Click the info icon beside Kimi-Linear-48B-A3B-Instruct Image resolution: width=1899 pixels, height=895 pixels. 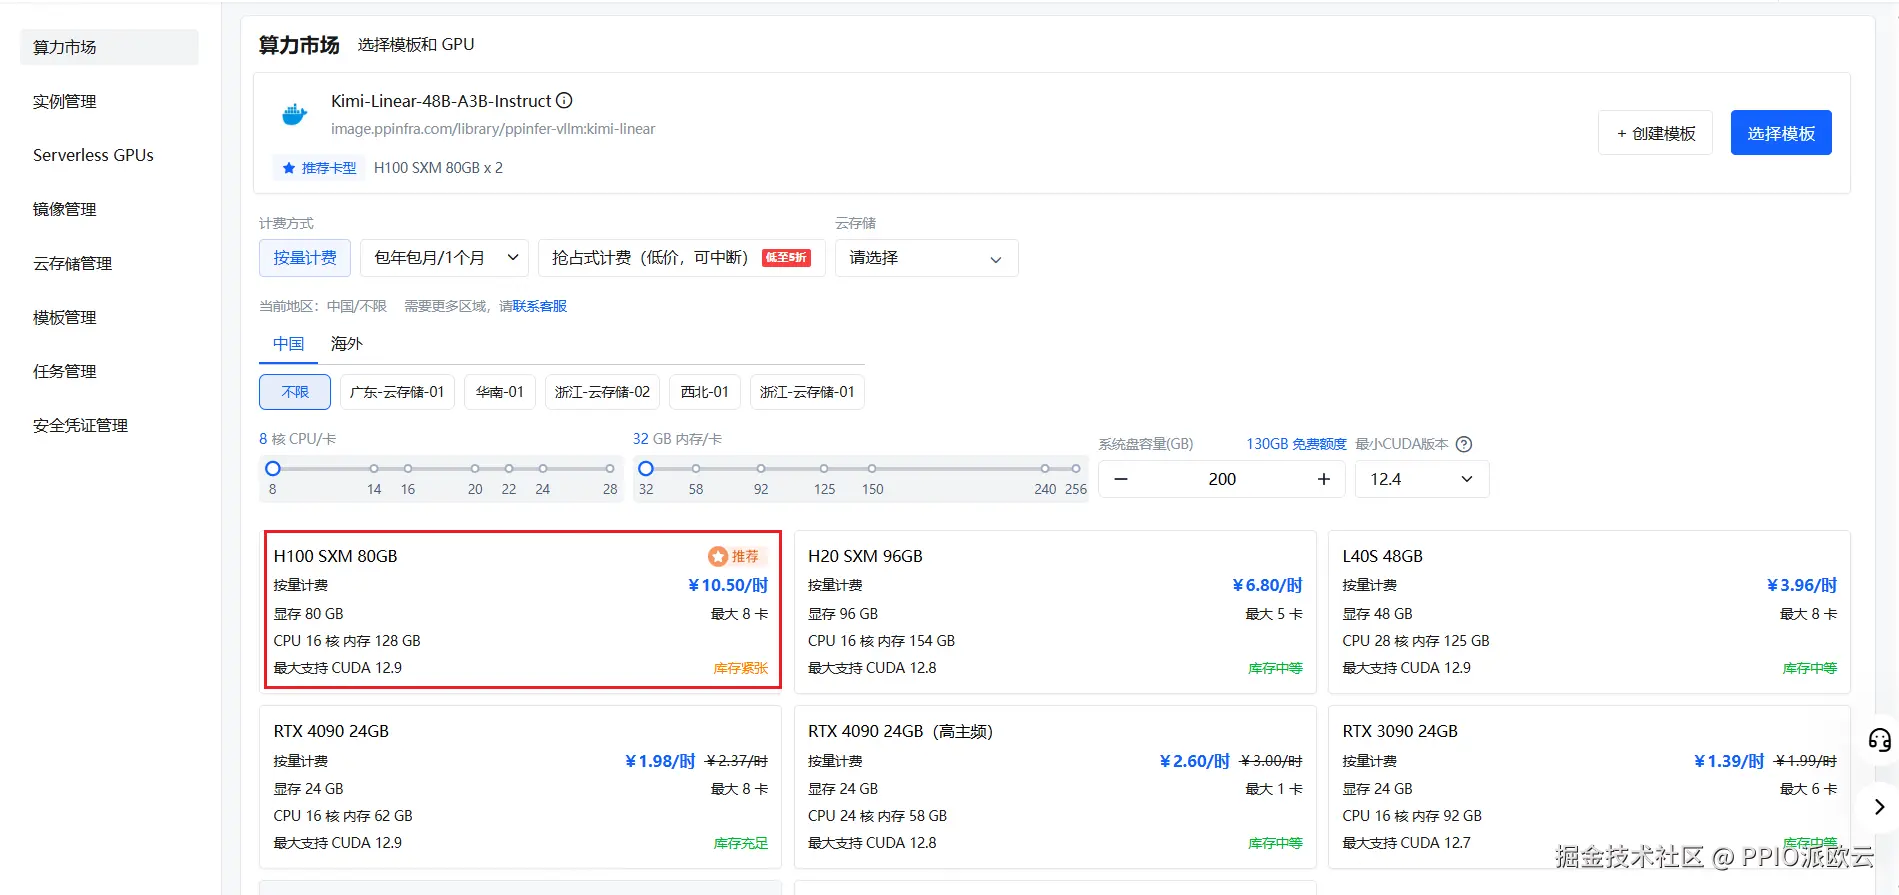coord(564,101)
